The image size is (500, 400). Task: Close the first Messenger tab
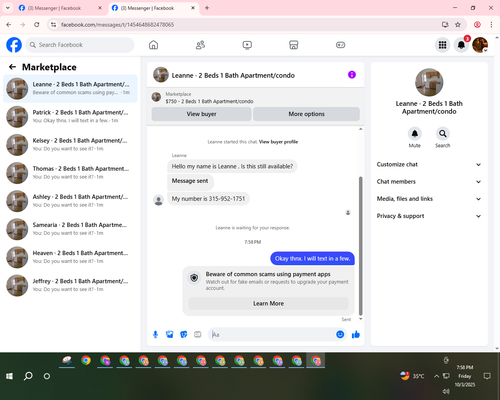coord(100,8)
